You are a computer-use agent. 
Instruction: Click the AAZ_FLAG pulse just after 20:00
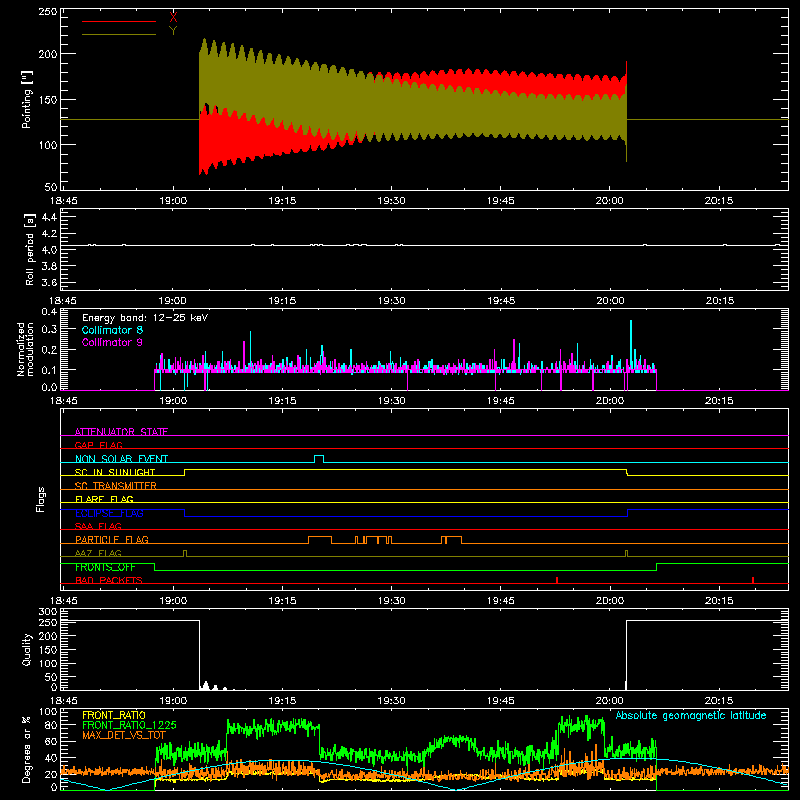(x=627, y=553)
